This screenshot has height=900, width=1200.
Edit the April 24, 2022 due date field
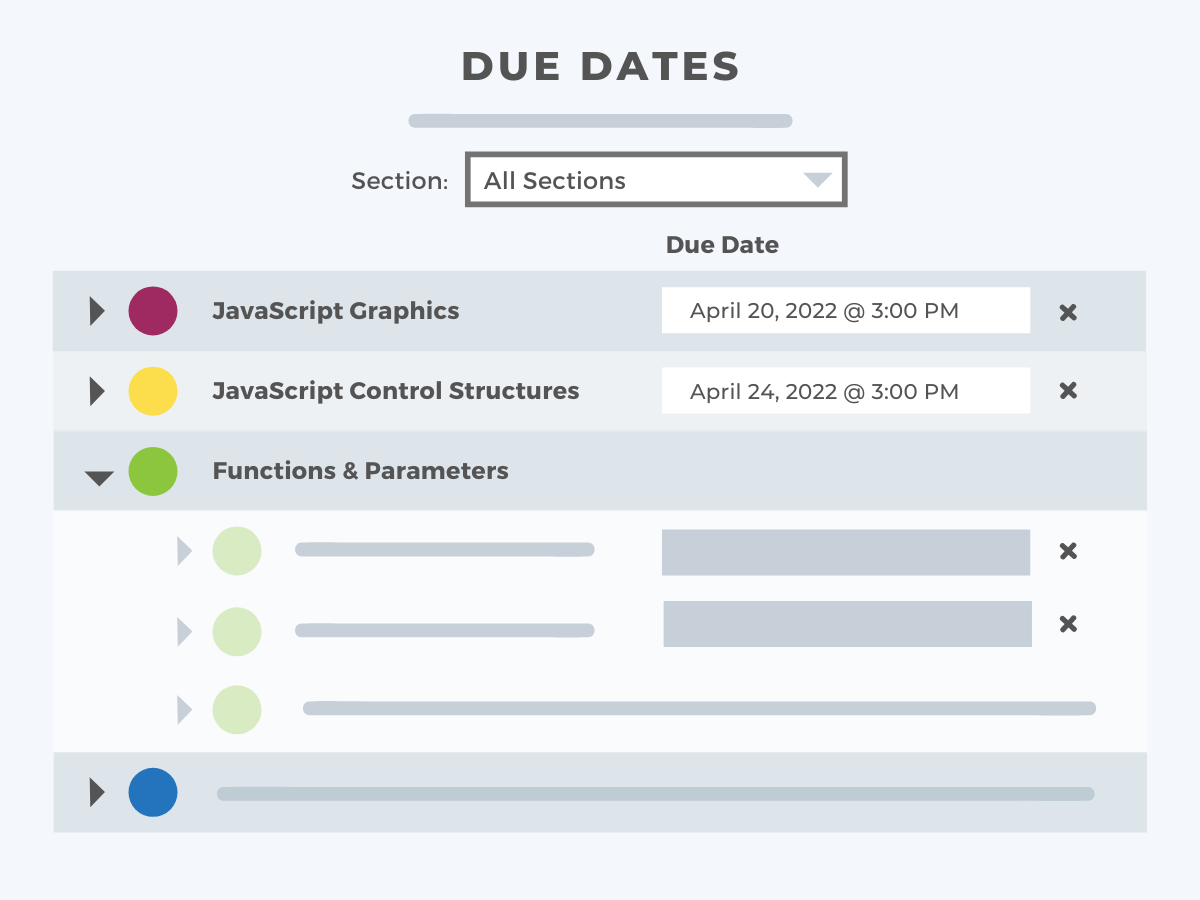tap(846, 391)
